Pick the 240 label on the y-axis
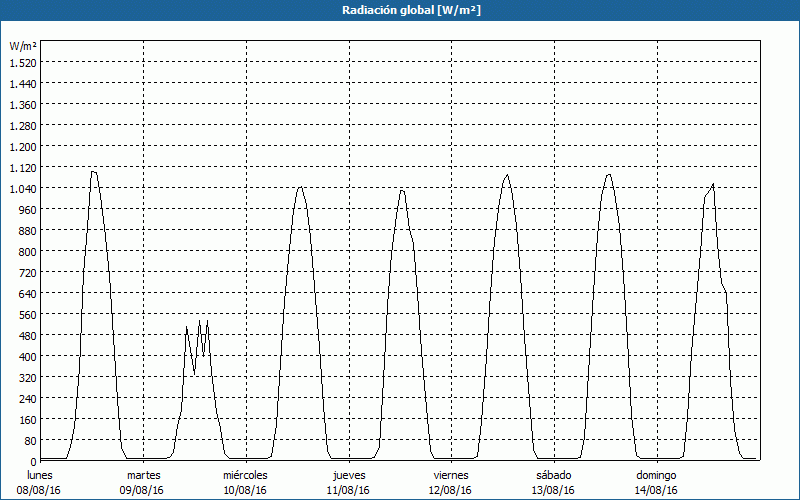 pos(26,399)
